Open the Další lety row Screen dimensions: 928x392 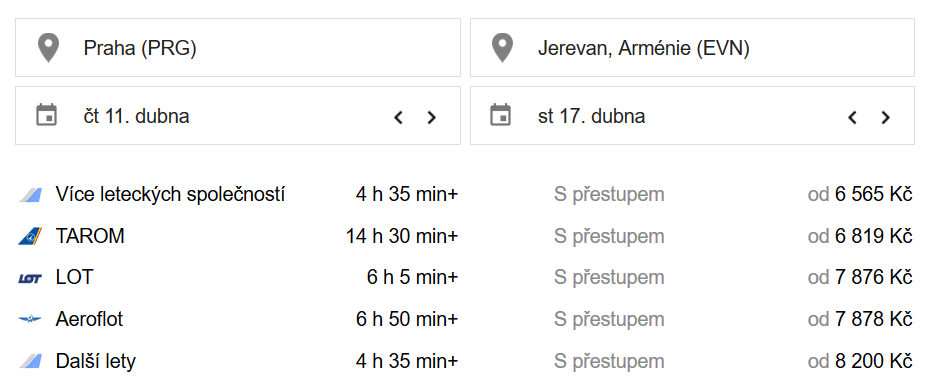tap(465, 361)
